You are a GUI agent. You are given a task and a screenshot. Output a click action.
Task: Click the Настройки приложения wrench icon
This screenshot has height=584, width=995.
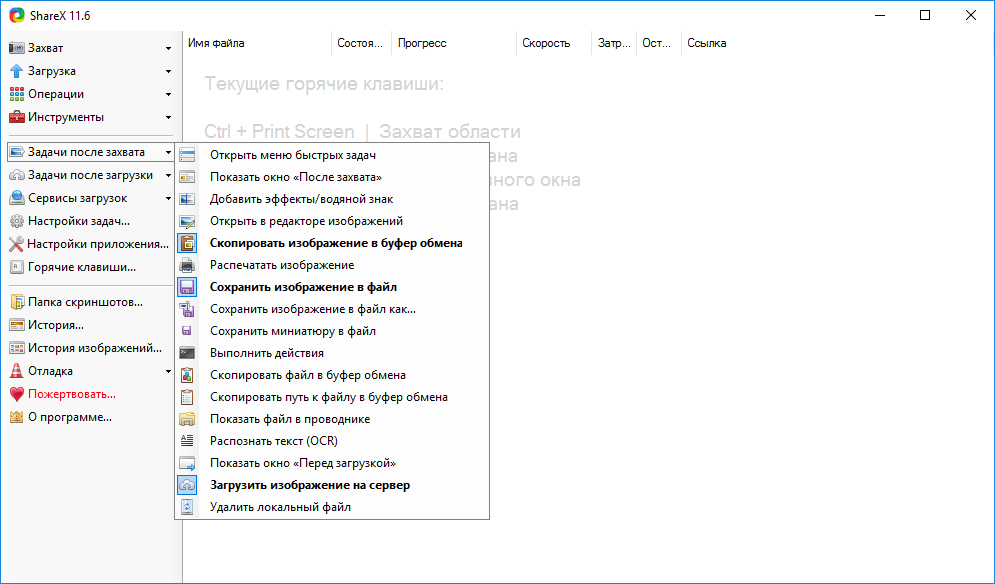point(16,244)
